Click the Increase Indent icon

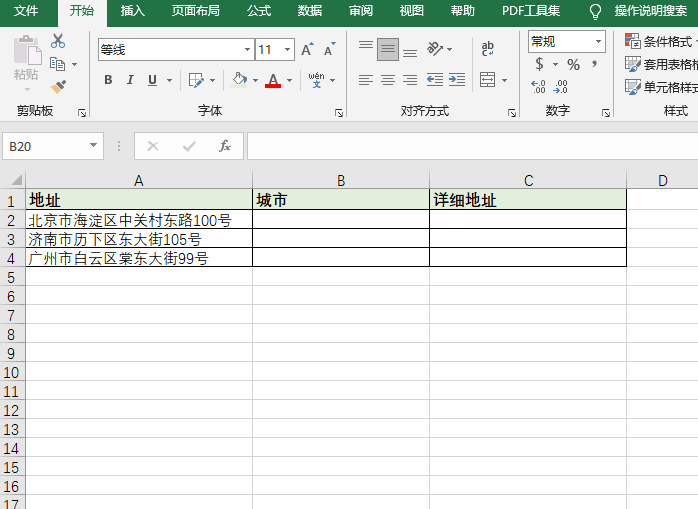click(x=457, y=80)
